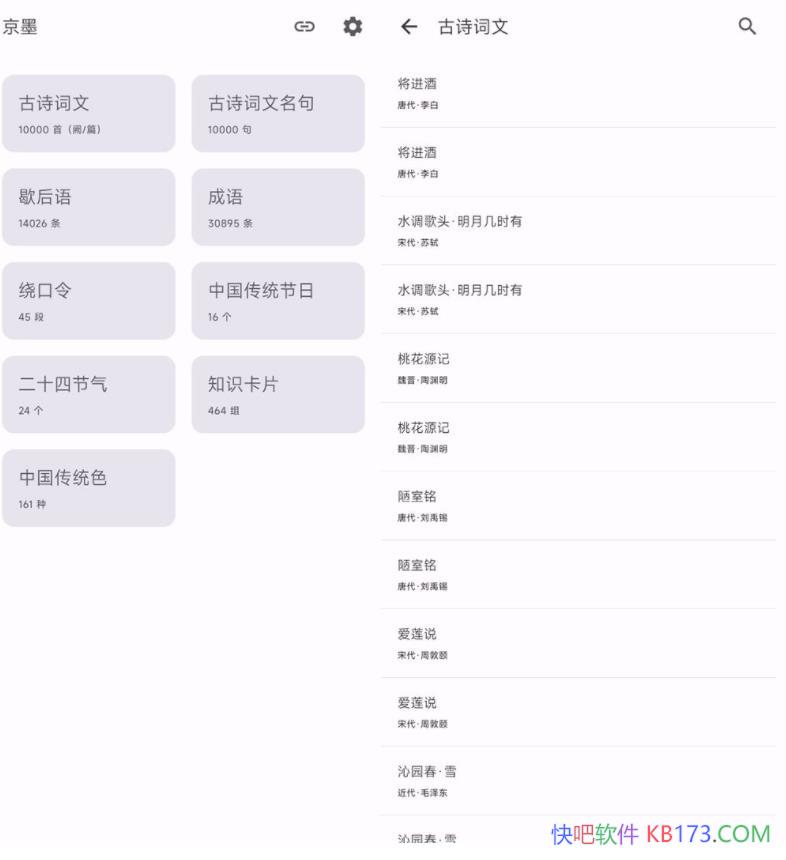The width and height of the screenshot is (786, 860).
Task: Select the second 将进酒 list entry
Action: [578, 162]
